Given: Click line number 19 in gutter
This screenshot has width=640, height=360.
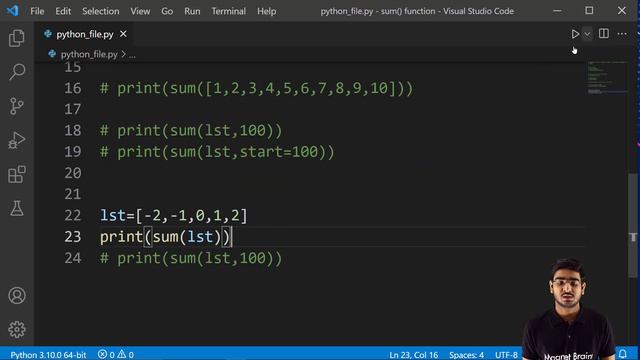Looking at the screenshot, I should pyautogui.click(x=73, y=152).
